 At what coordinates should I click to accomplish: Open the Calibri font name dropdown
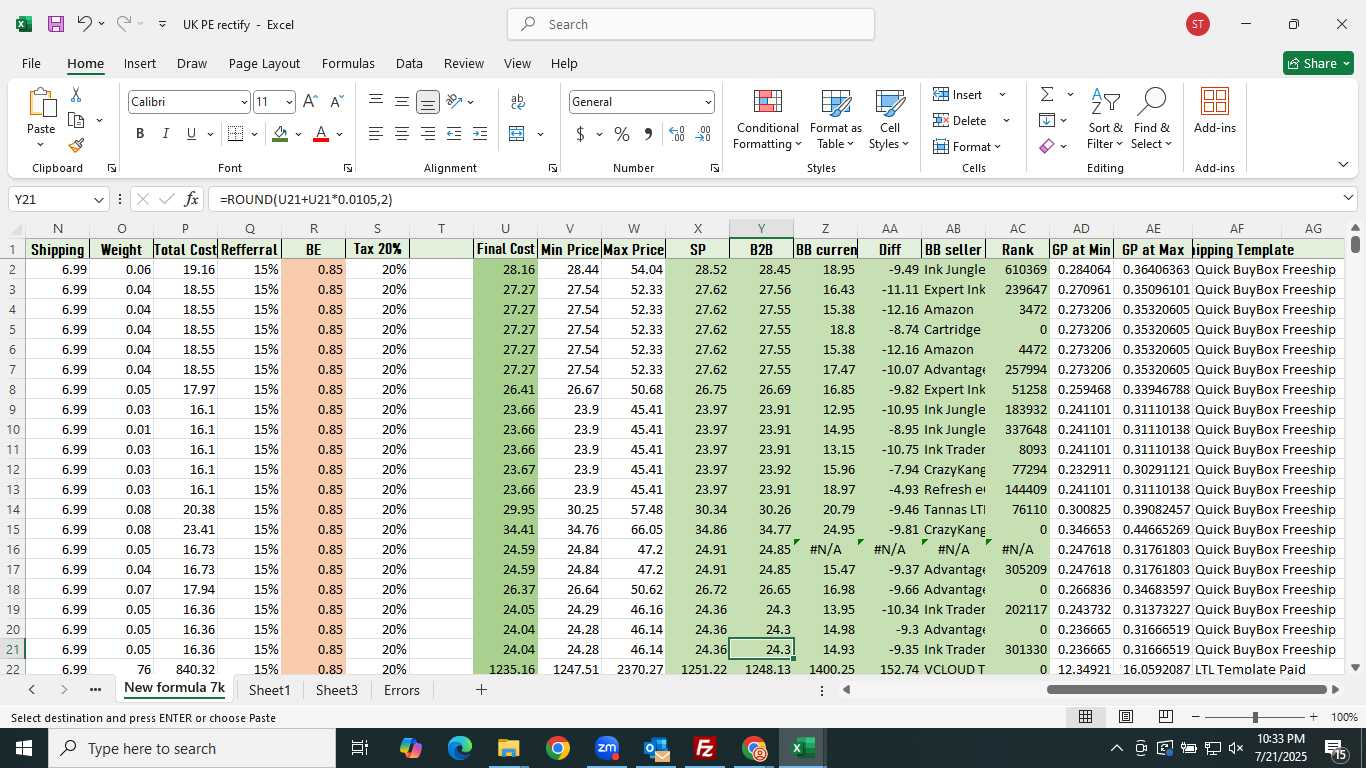(x=244, y=102)
